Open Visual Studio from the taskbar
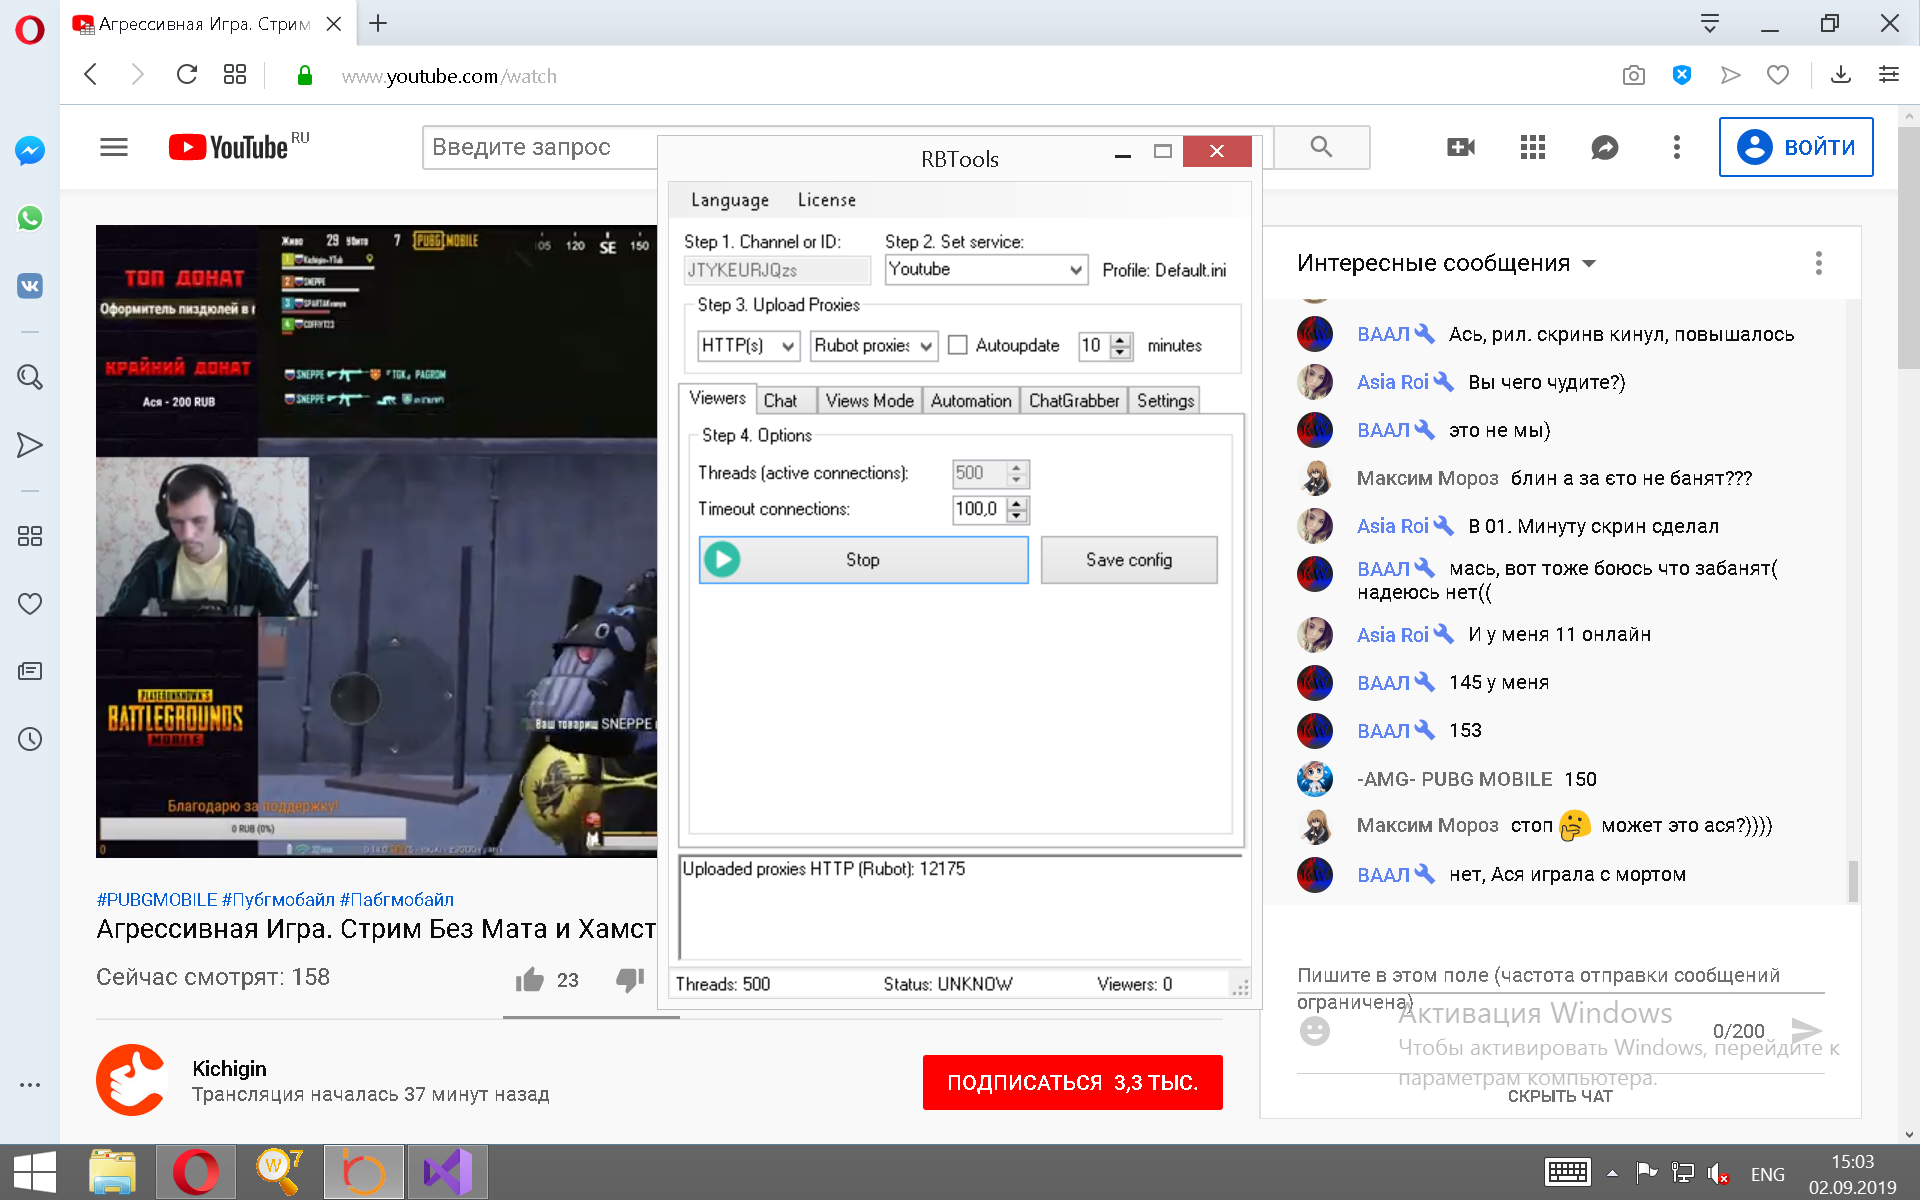Viewport: 1920px width, 1200px height. 448,1172
